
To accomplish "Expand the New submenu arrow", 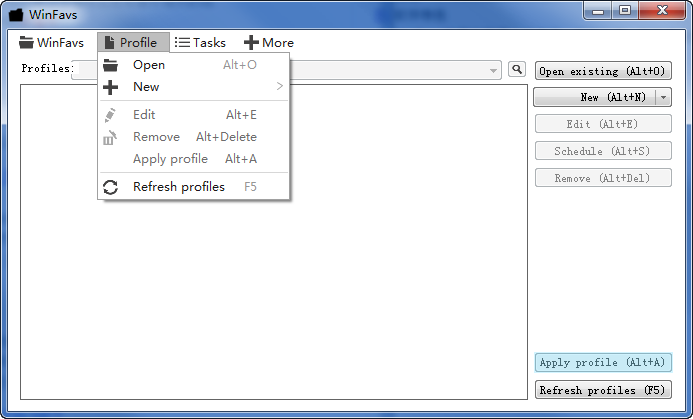I will tap(279, 86).
